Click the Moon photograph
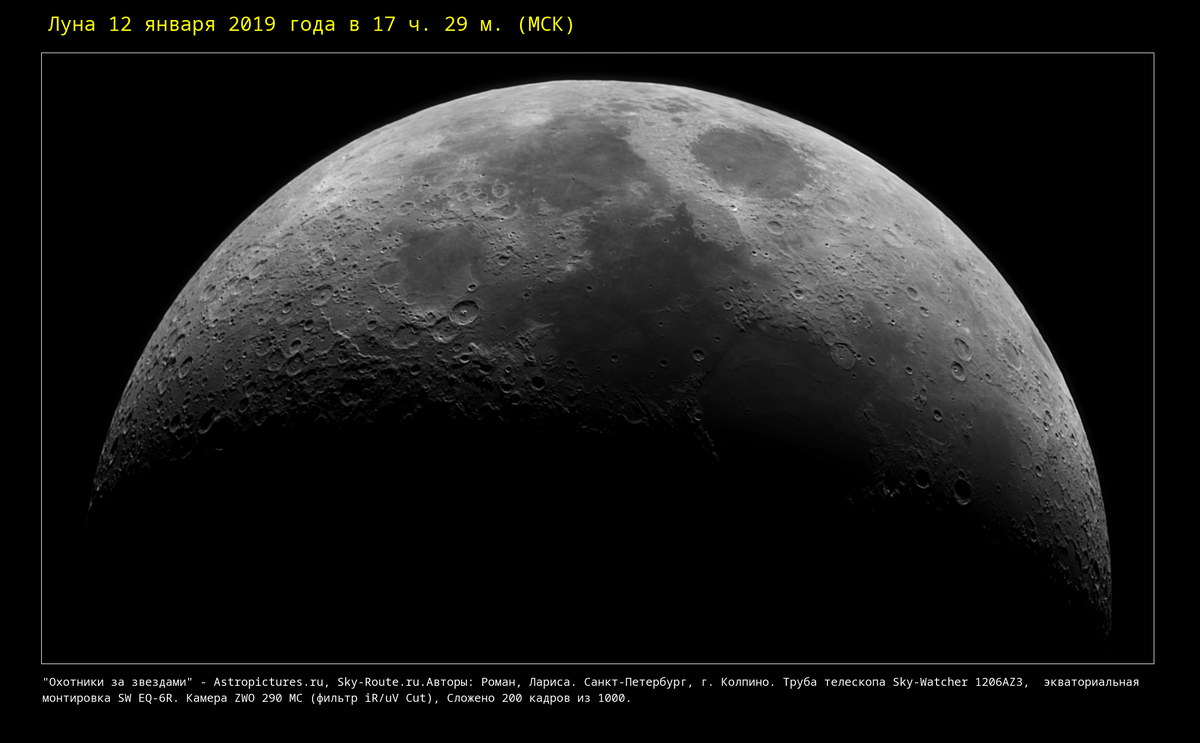This screenshot has width=1200, height=743. 597,358
